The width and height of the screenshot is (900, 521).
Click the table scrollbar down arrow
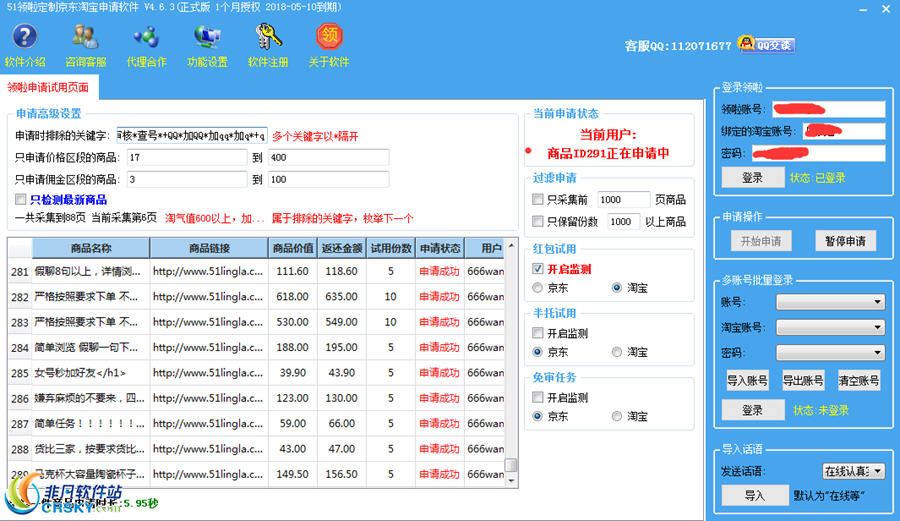tap(511, 481)
